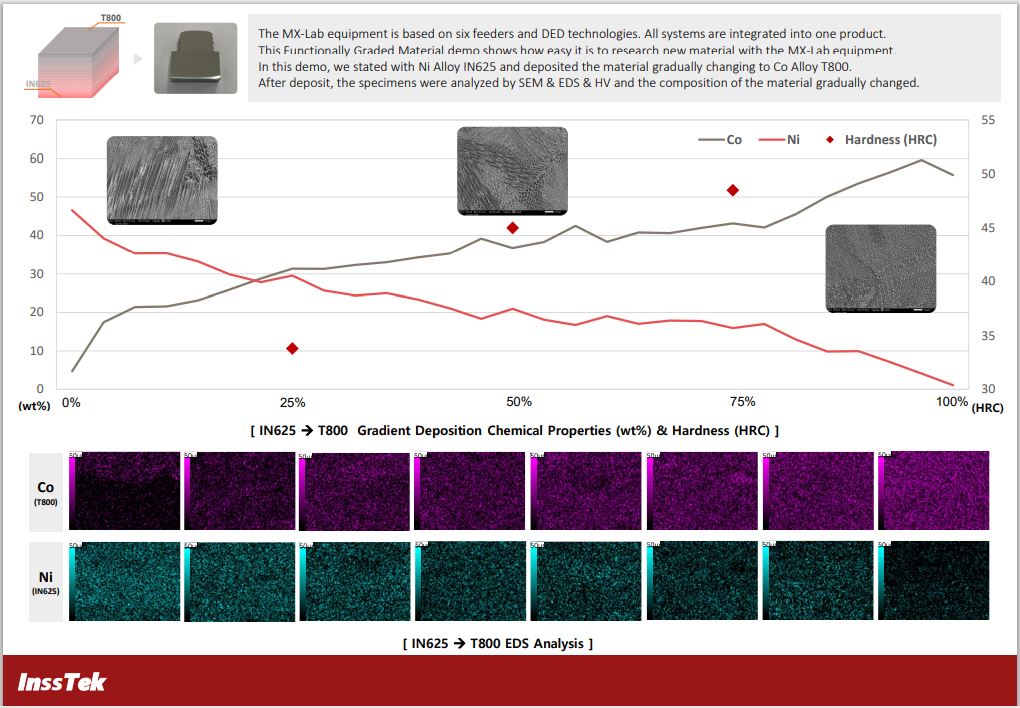Click the (wt%) unit label under the left axis
Screen dimensions: 1020x708
point(34,406)
